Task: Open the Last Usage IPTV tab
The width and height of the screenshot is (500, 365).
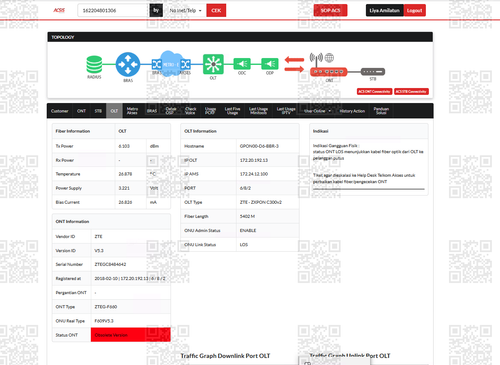Action: pyautogui.click(x=286, y=111)
